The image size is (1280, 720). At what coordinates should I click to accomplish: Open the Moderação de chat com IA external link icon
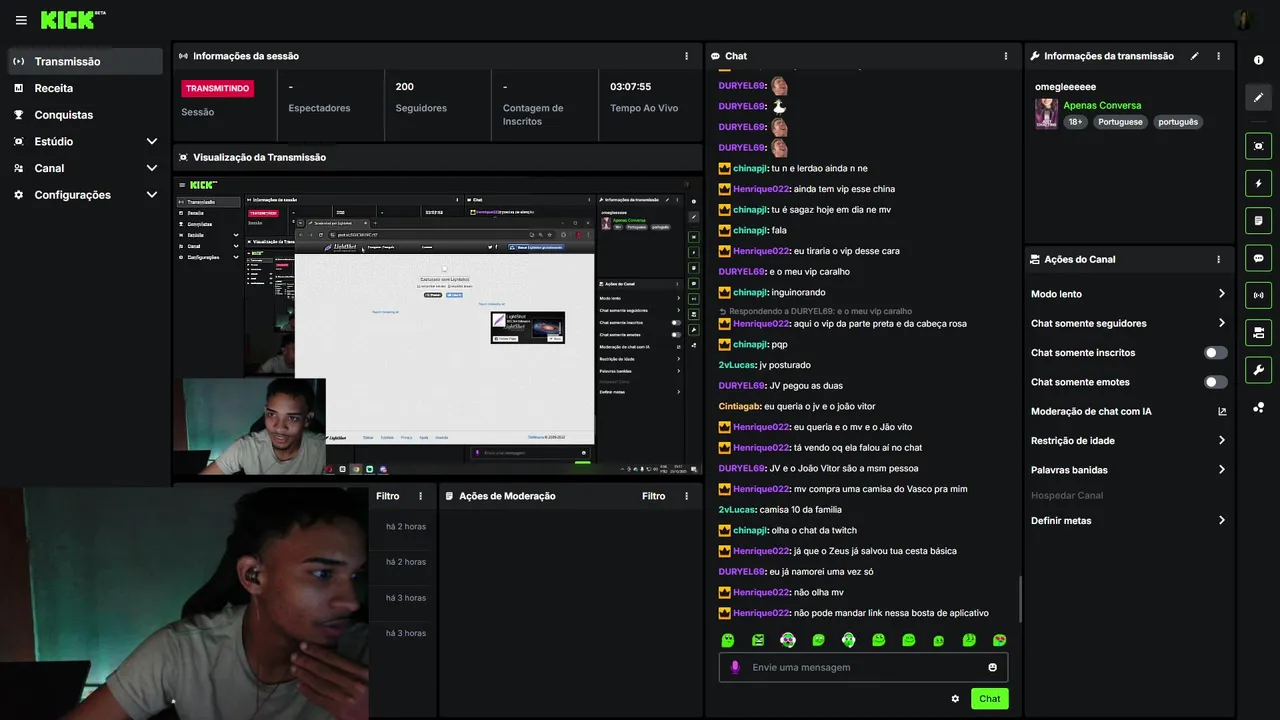[x=1222, y=411]
